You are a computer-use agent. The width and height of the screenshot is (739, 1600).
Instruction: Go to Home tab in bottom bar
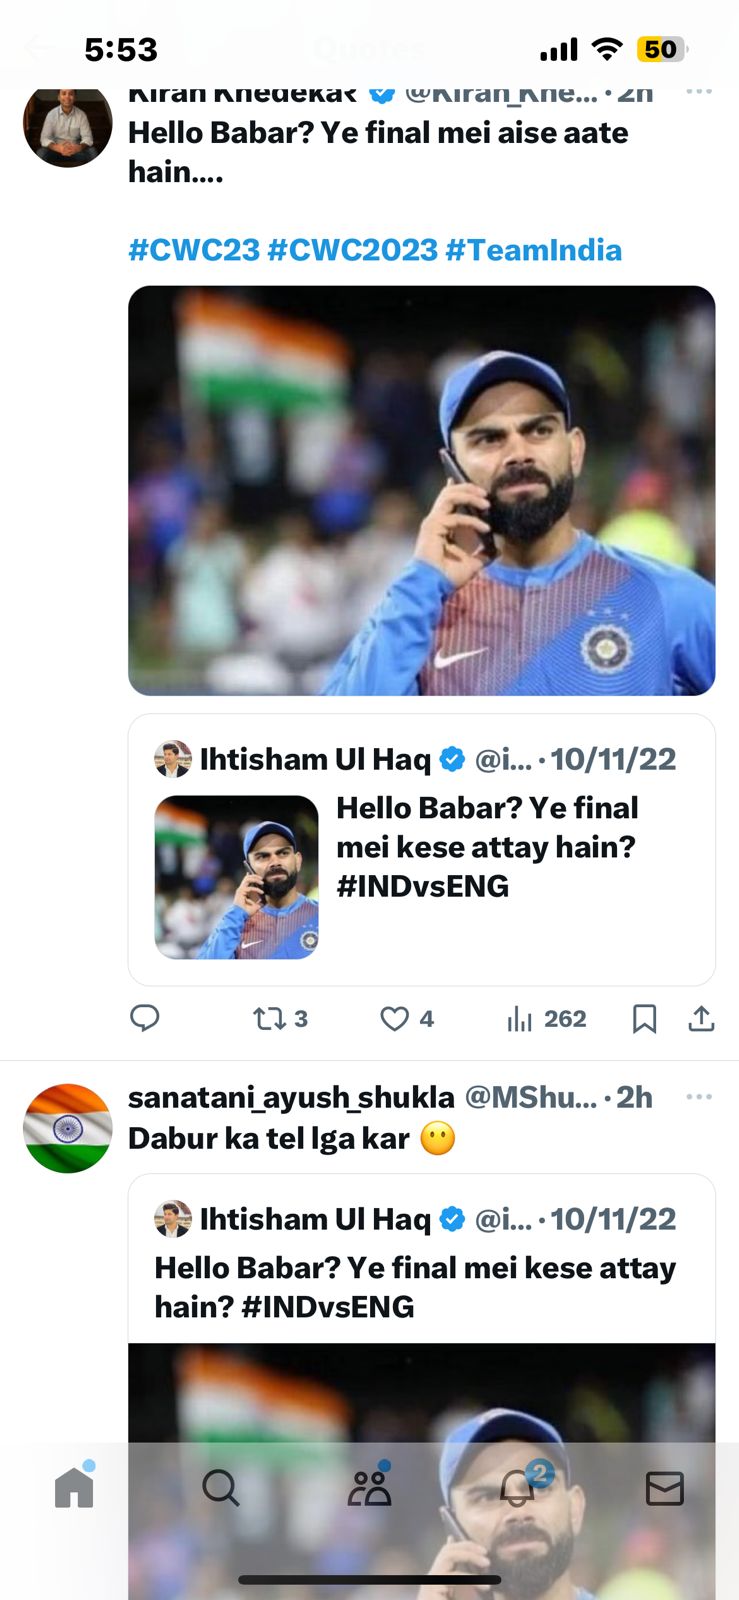(74, 1487)
